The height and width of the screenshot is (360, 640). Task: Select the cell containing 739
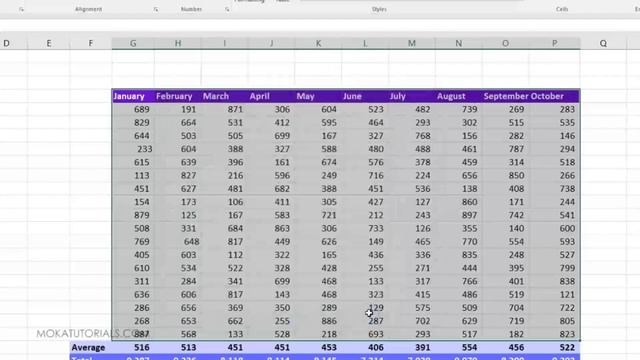[459, 109]
